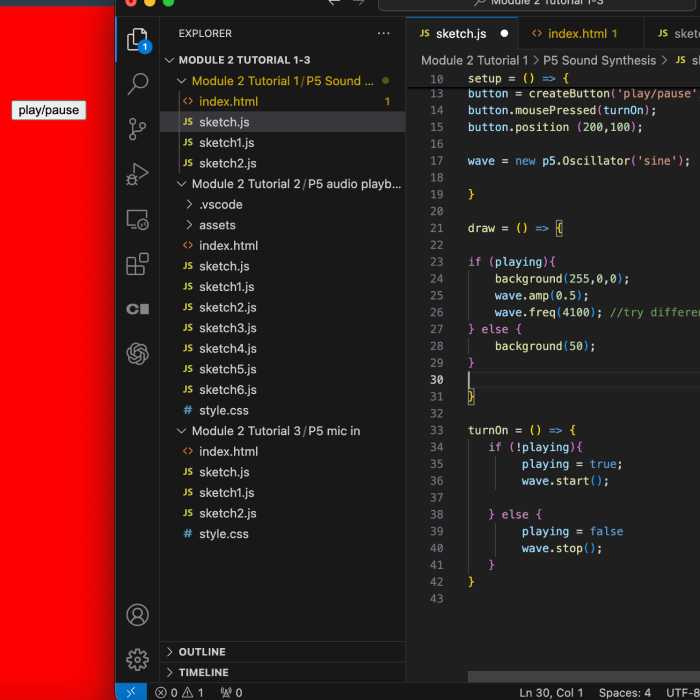Open the Explorer view in activity bar

[138, 40]
